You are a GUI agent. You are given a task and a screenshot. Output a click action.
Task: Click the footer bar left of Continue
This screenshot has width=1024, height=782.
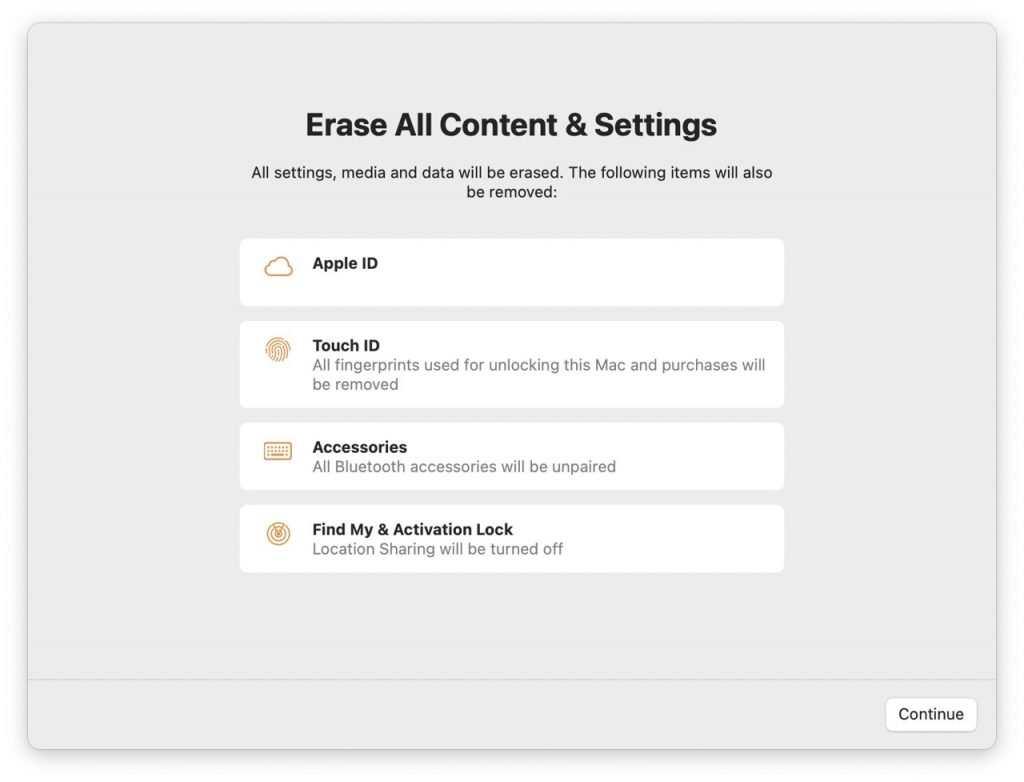click(450, 714)
